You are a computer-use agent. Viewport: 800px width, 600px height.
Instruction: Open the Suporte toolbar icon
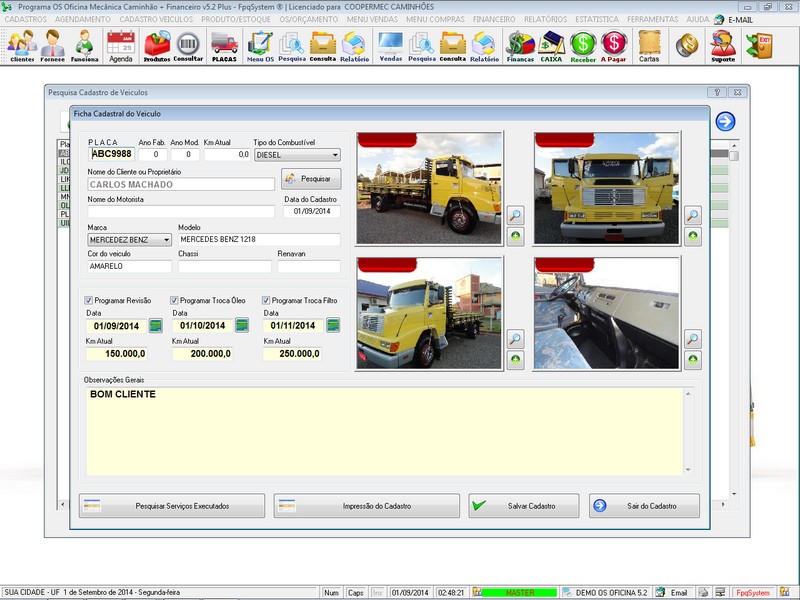(722, 45)
